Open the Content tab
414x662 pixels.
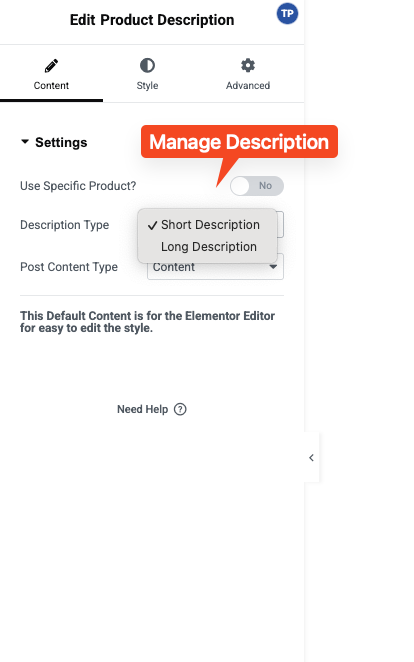(51, 74)
